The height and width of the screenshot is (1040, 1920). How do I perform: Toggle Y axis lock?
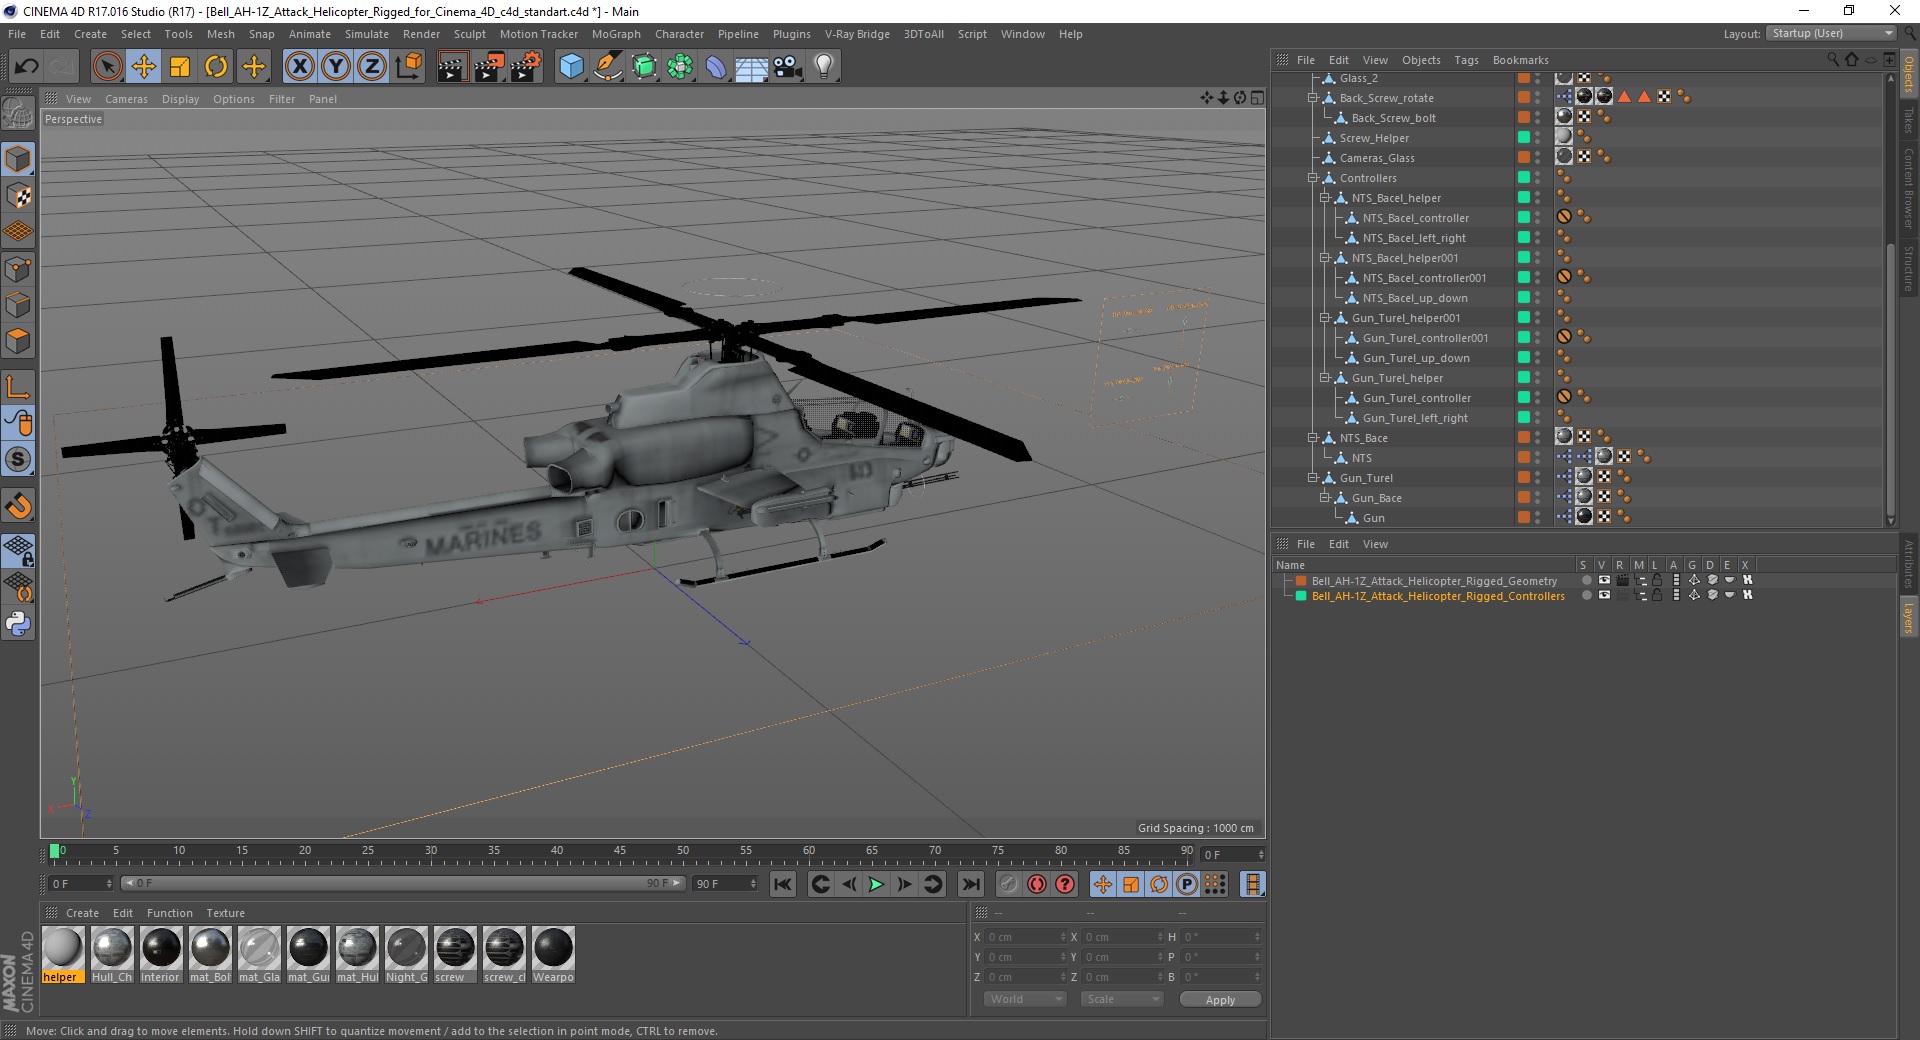(x=336, y=67)
